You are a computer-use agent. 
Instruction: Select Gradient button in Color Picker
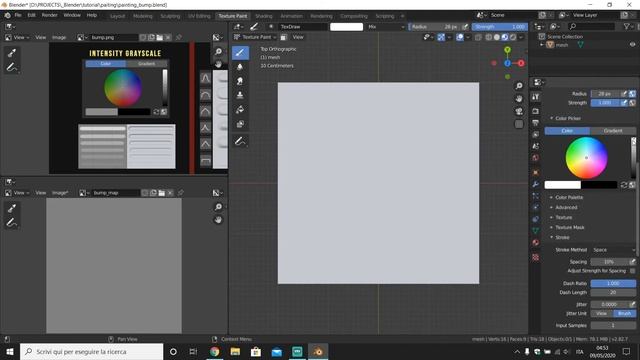[x=613, y=131]
